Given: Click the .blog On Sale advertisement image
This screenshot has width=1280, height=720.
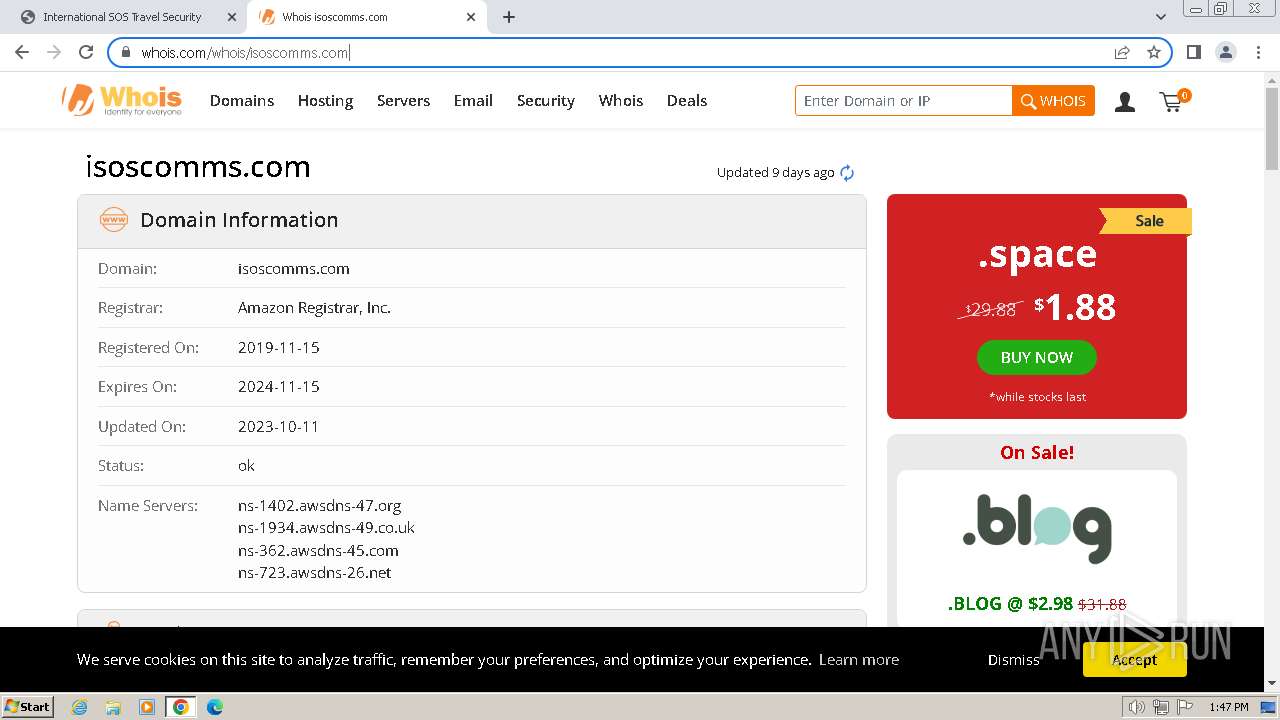Looking at the screenshot, I should [x=1036, y=528].
